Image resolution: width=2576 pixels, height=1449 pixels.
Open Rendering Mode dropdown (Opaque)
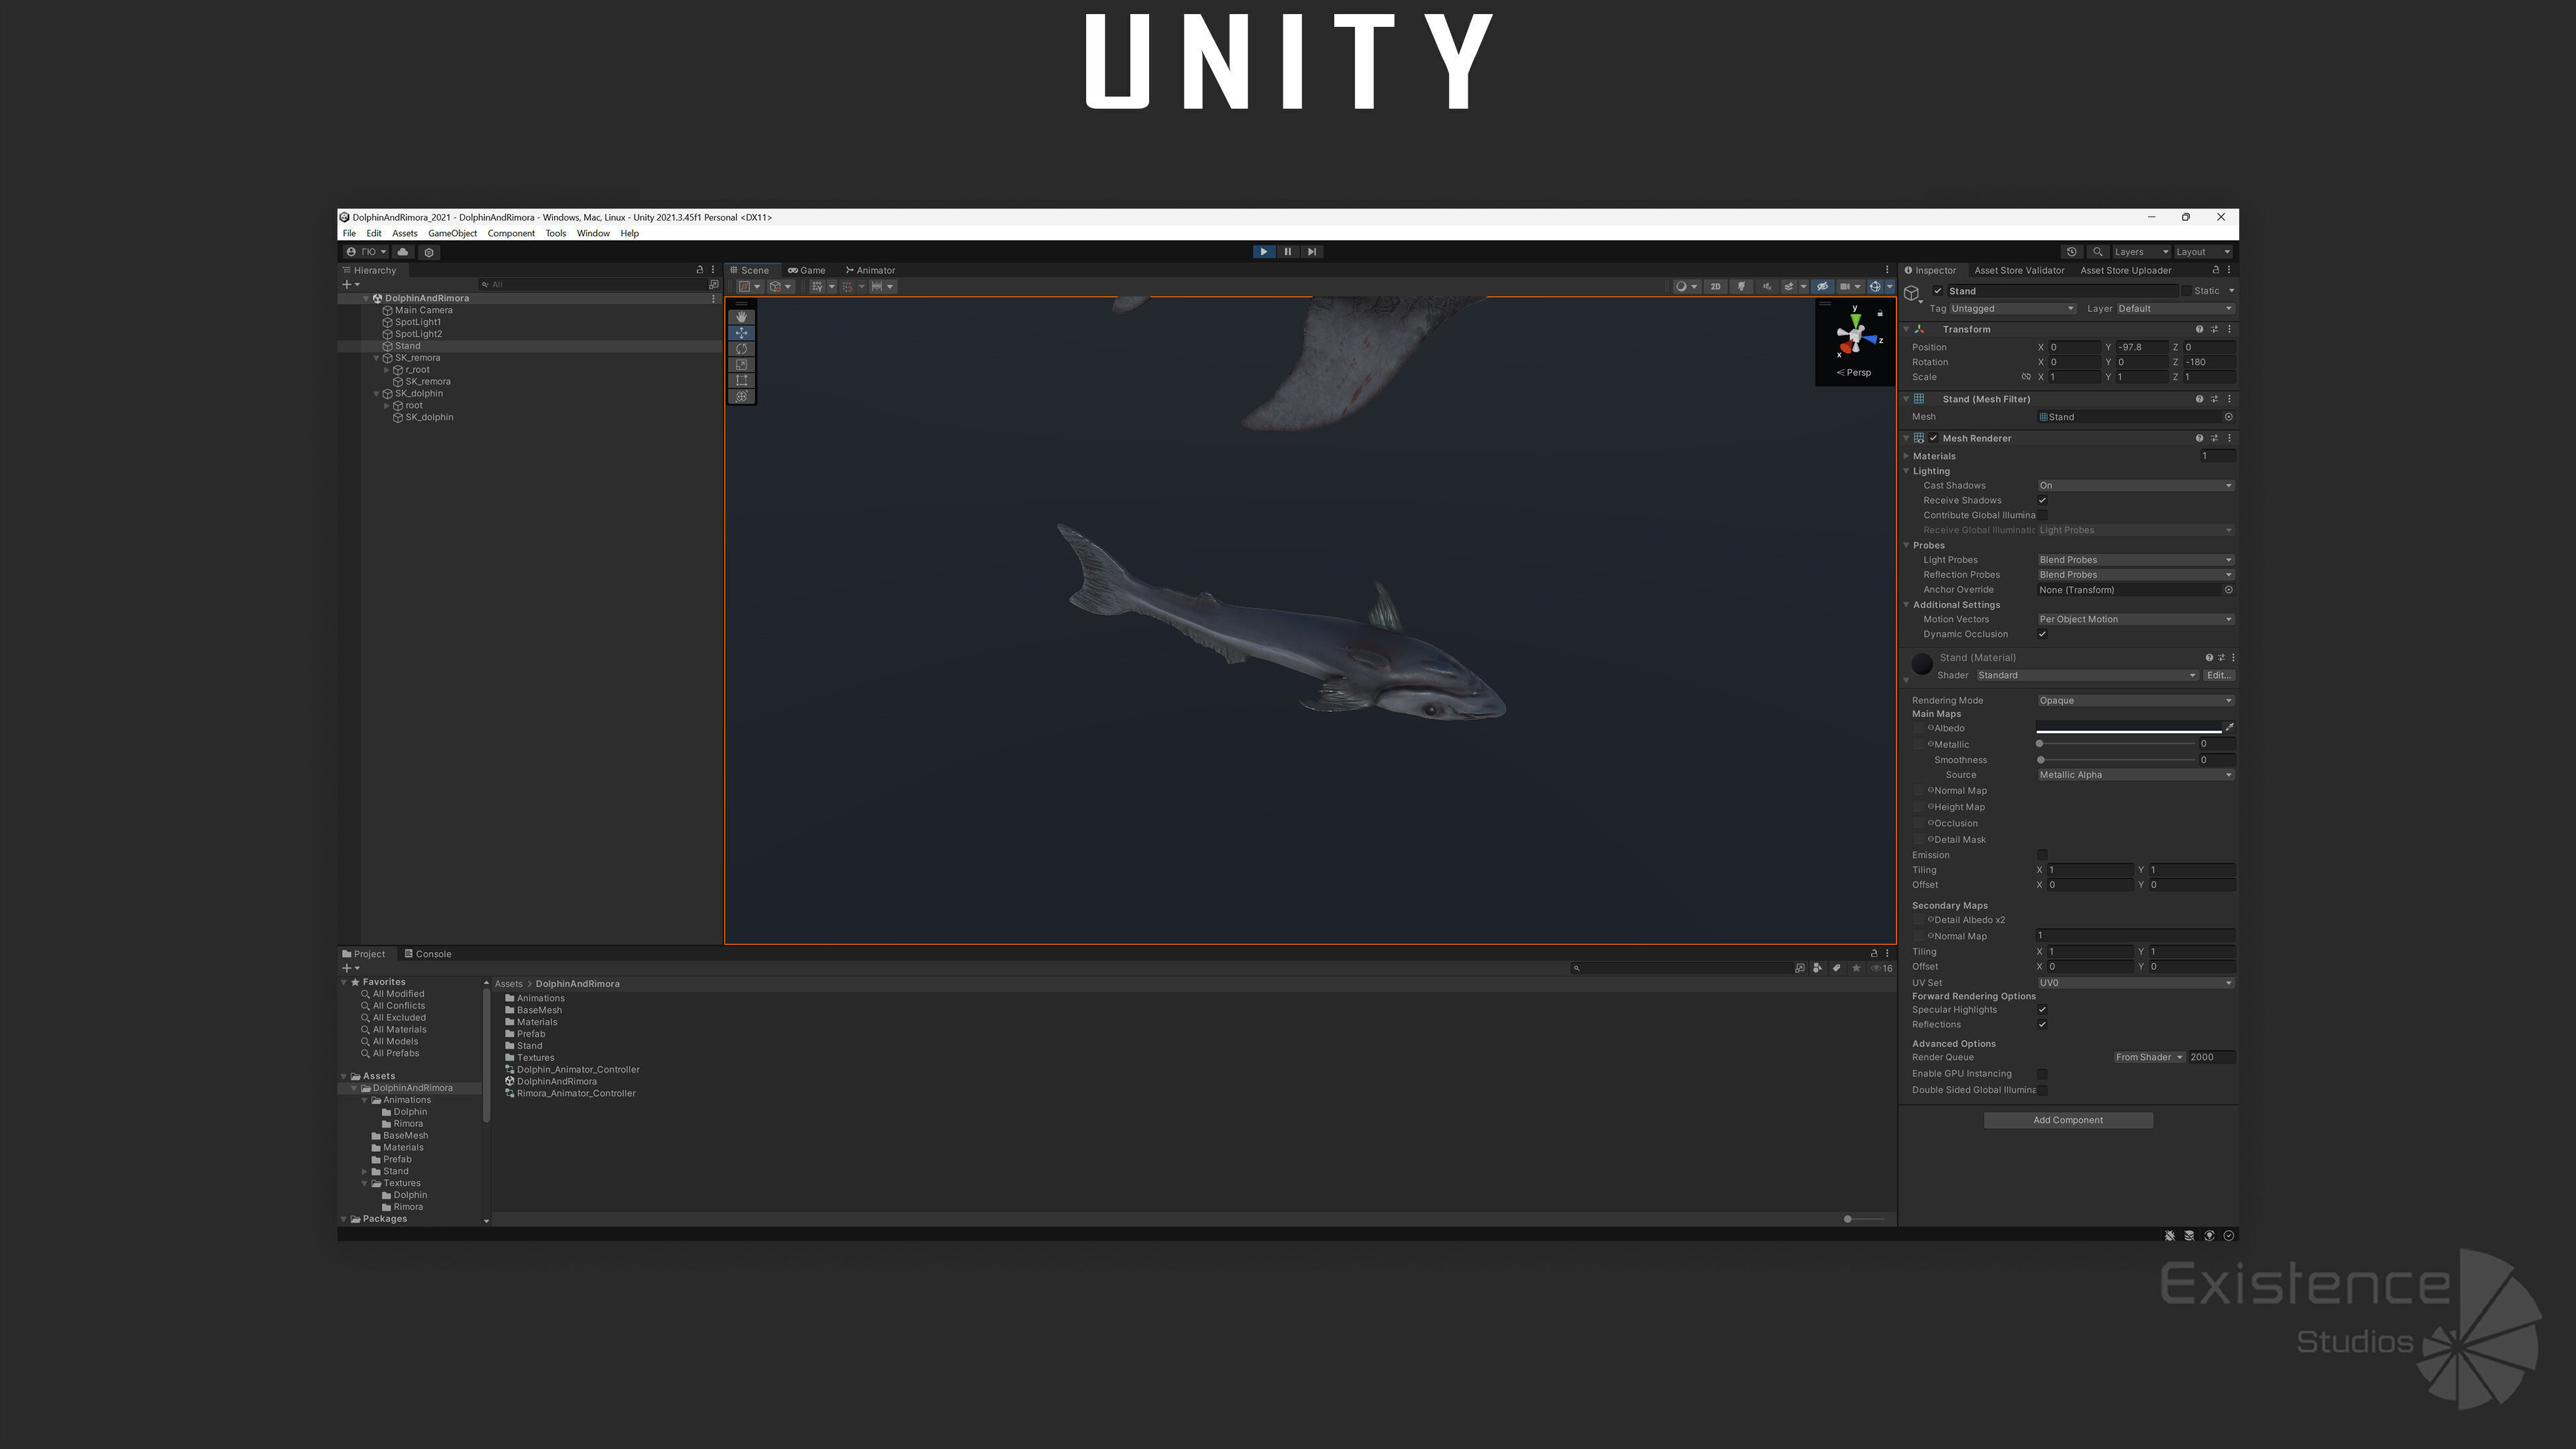[2135, 701]
